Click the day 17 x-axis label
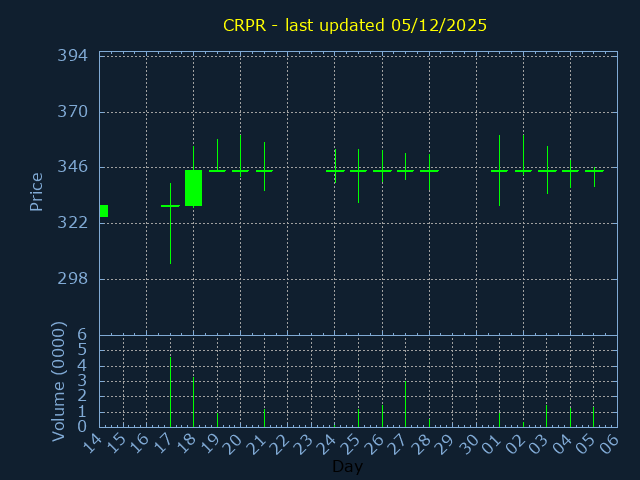The width and height of the screenshot is (640, 480). tap(163, 444)
